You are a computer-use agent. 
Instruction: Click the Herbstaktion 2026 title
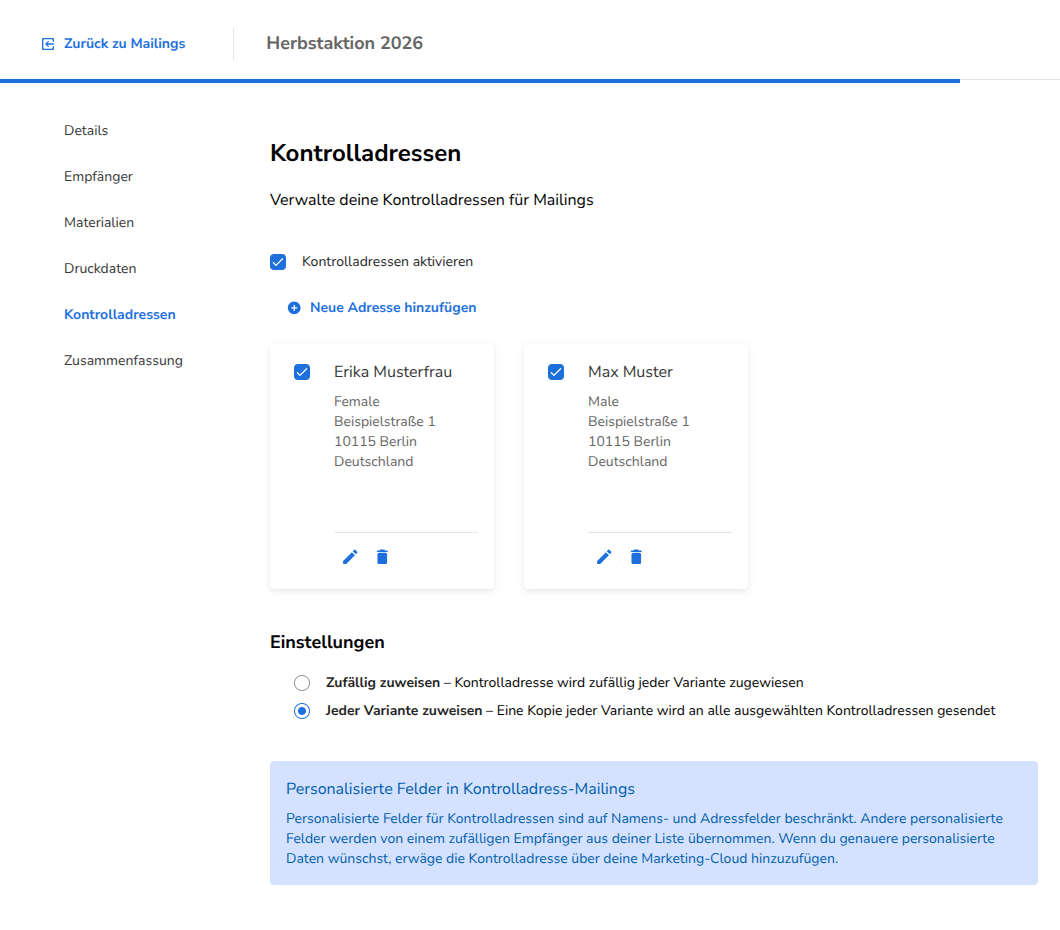pos(344,43)
